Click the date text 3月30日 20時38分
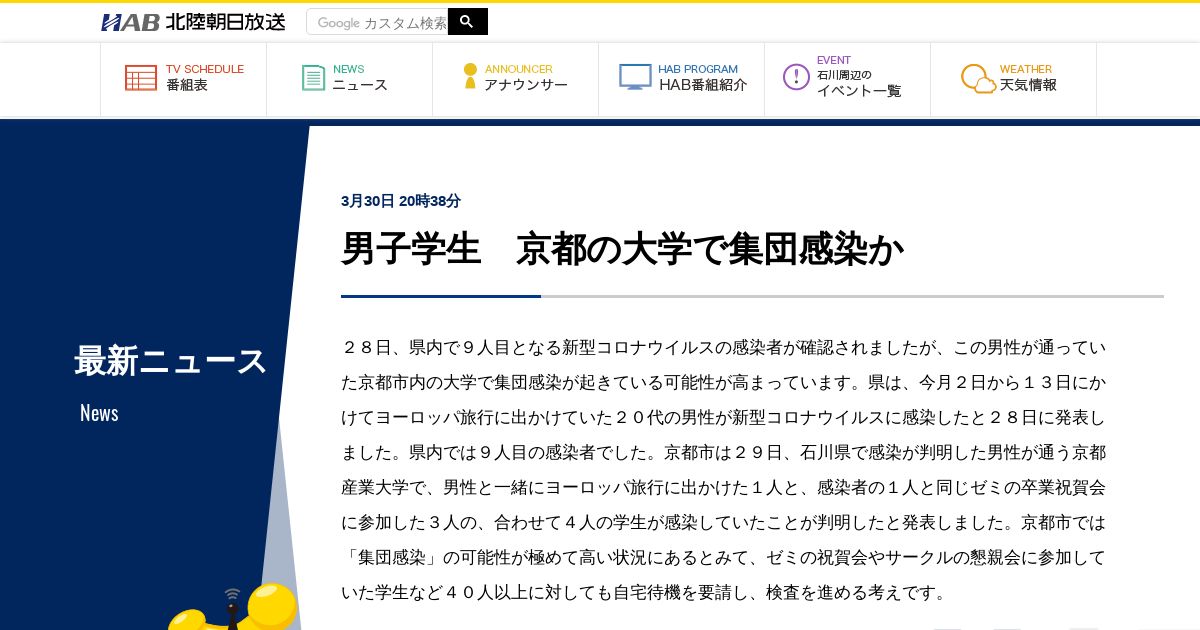 point(401,201)
